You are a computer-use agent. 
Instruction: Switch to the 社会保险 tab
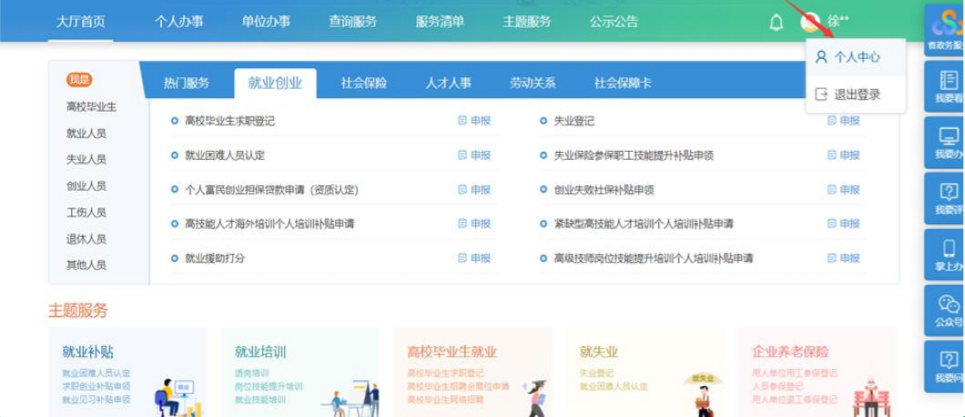click(363, 83)
